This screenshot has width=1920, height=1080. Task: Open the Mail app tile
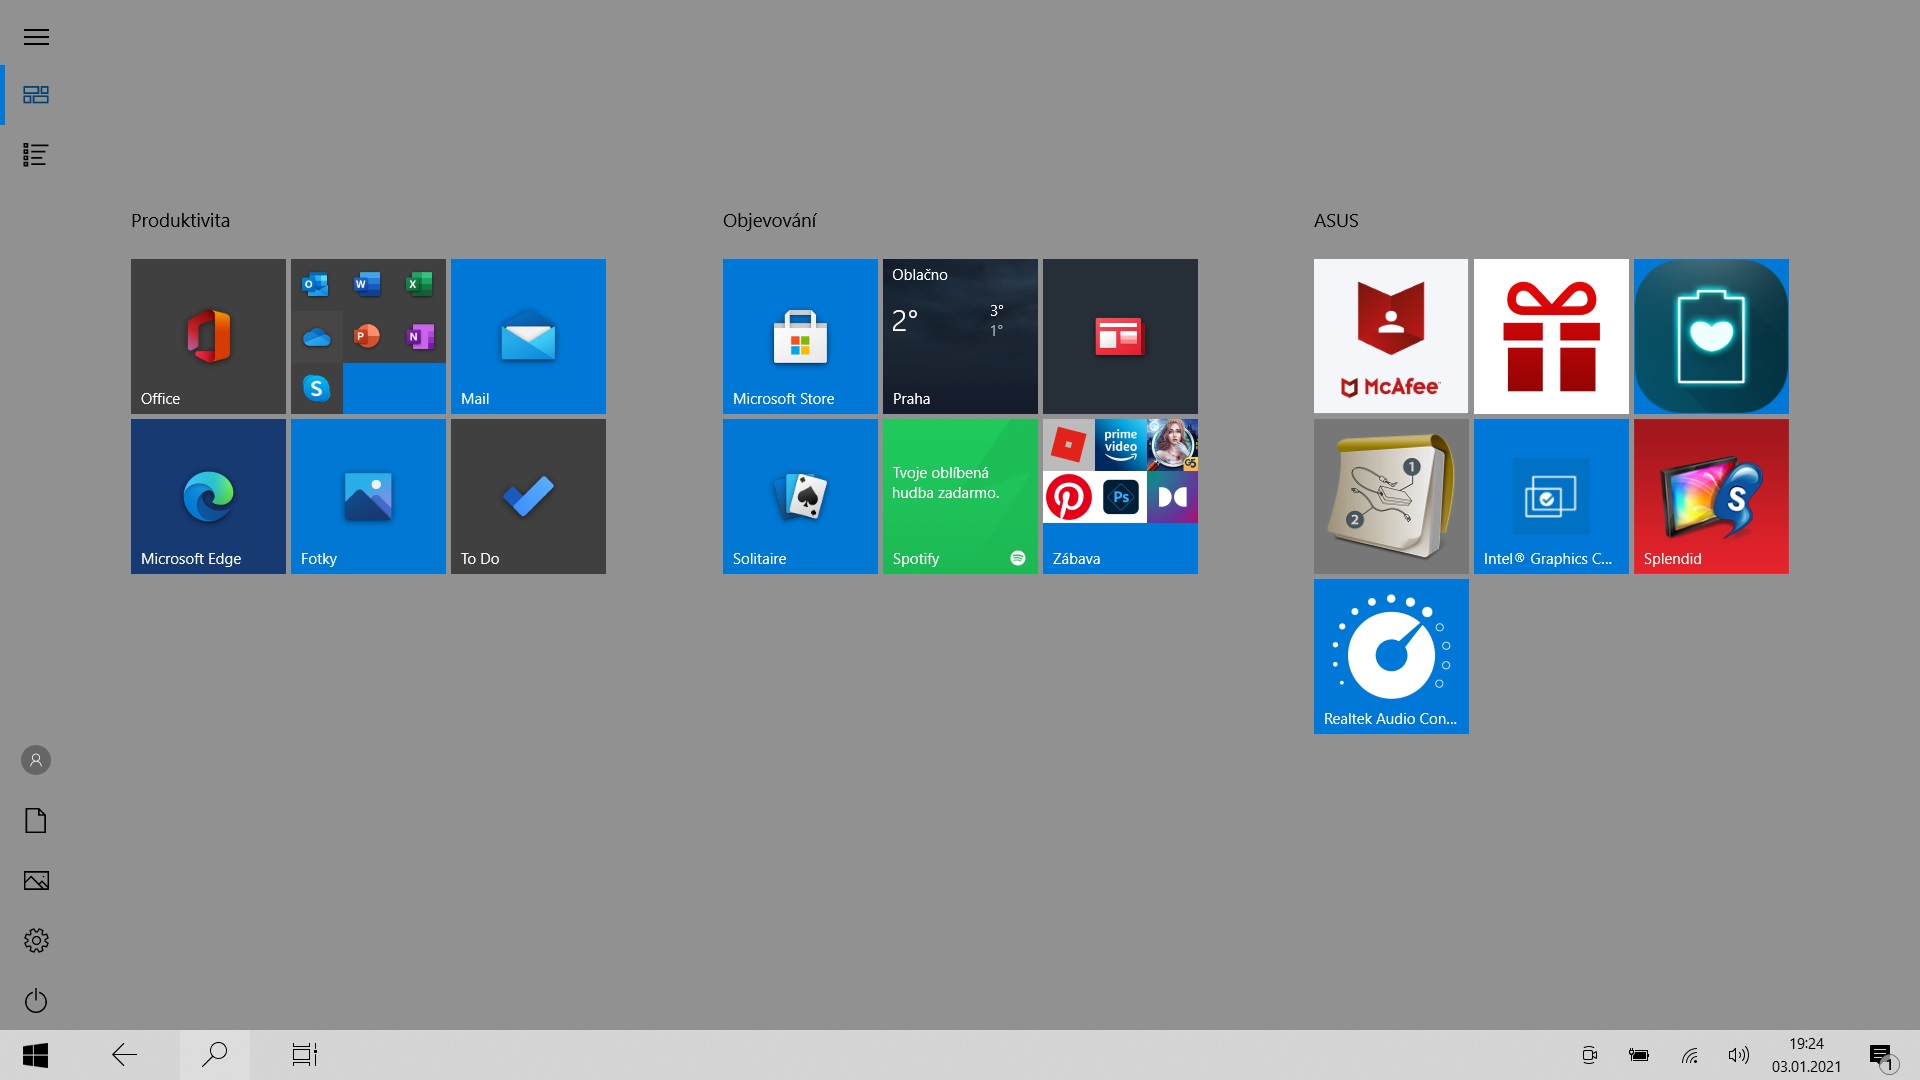pyautogui.click(x=528, y=336)
